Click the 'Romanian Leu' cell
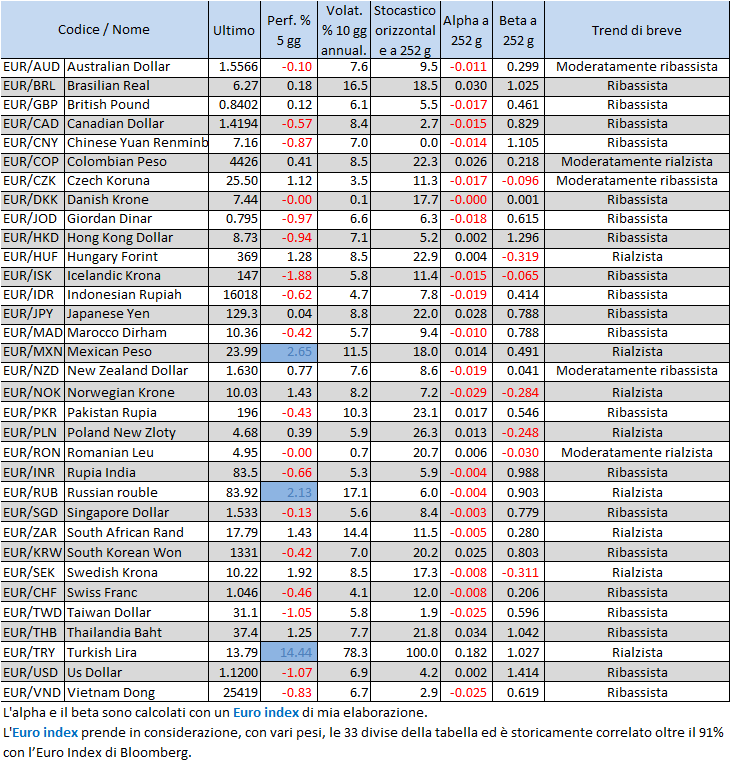Image resolution: width=730 pixels, height=762 pixels. [137, 452]
